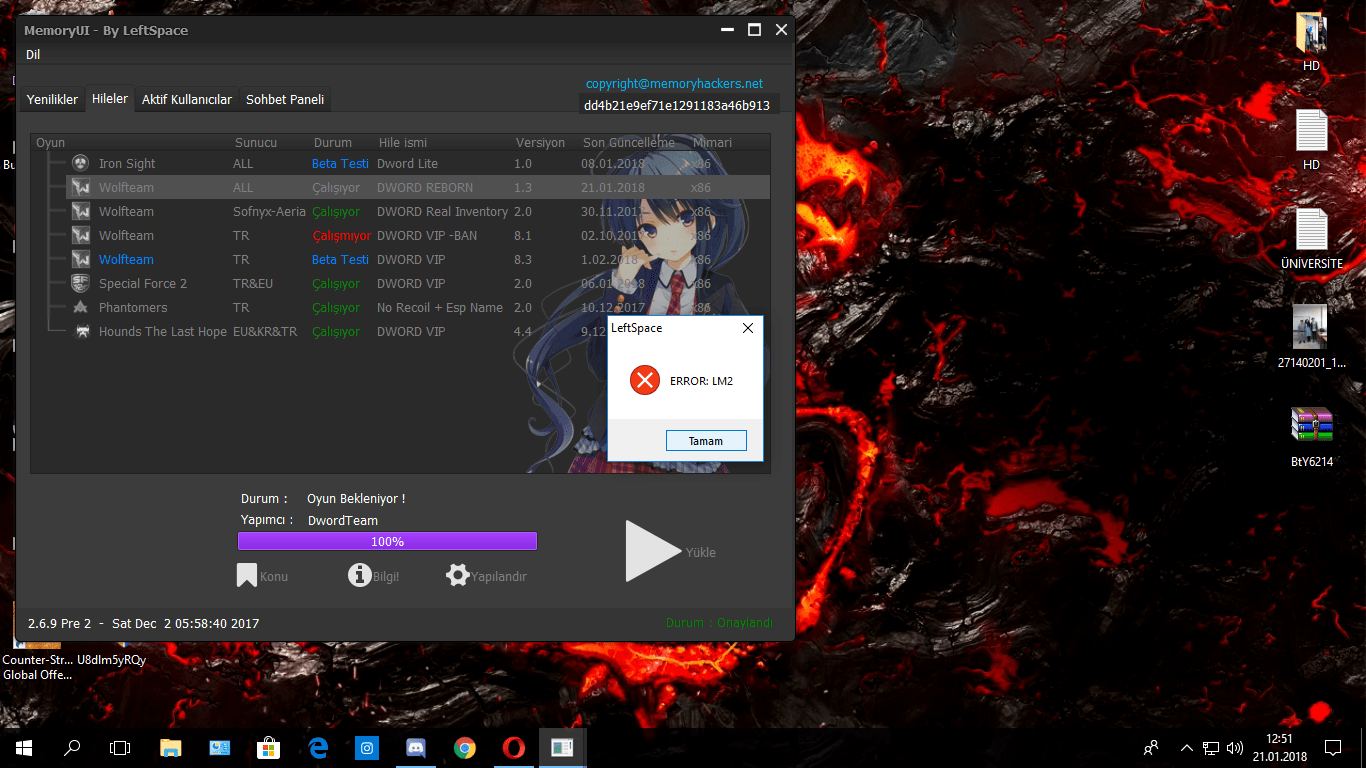Switch to the Sohbet Paneli tab
This screenshot has width=1366, height=768.
(x=285, y=99)
